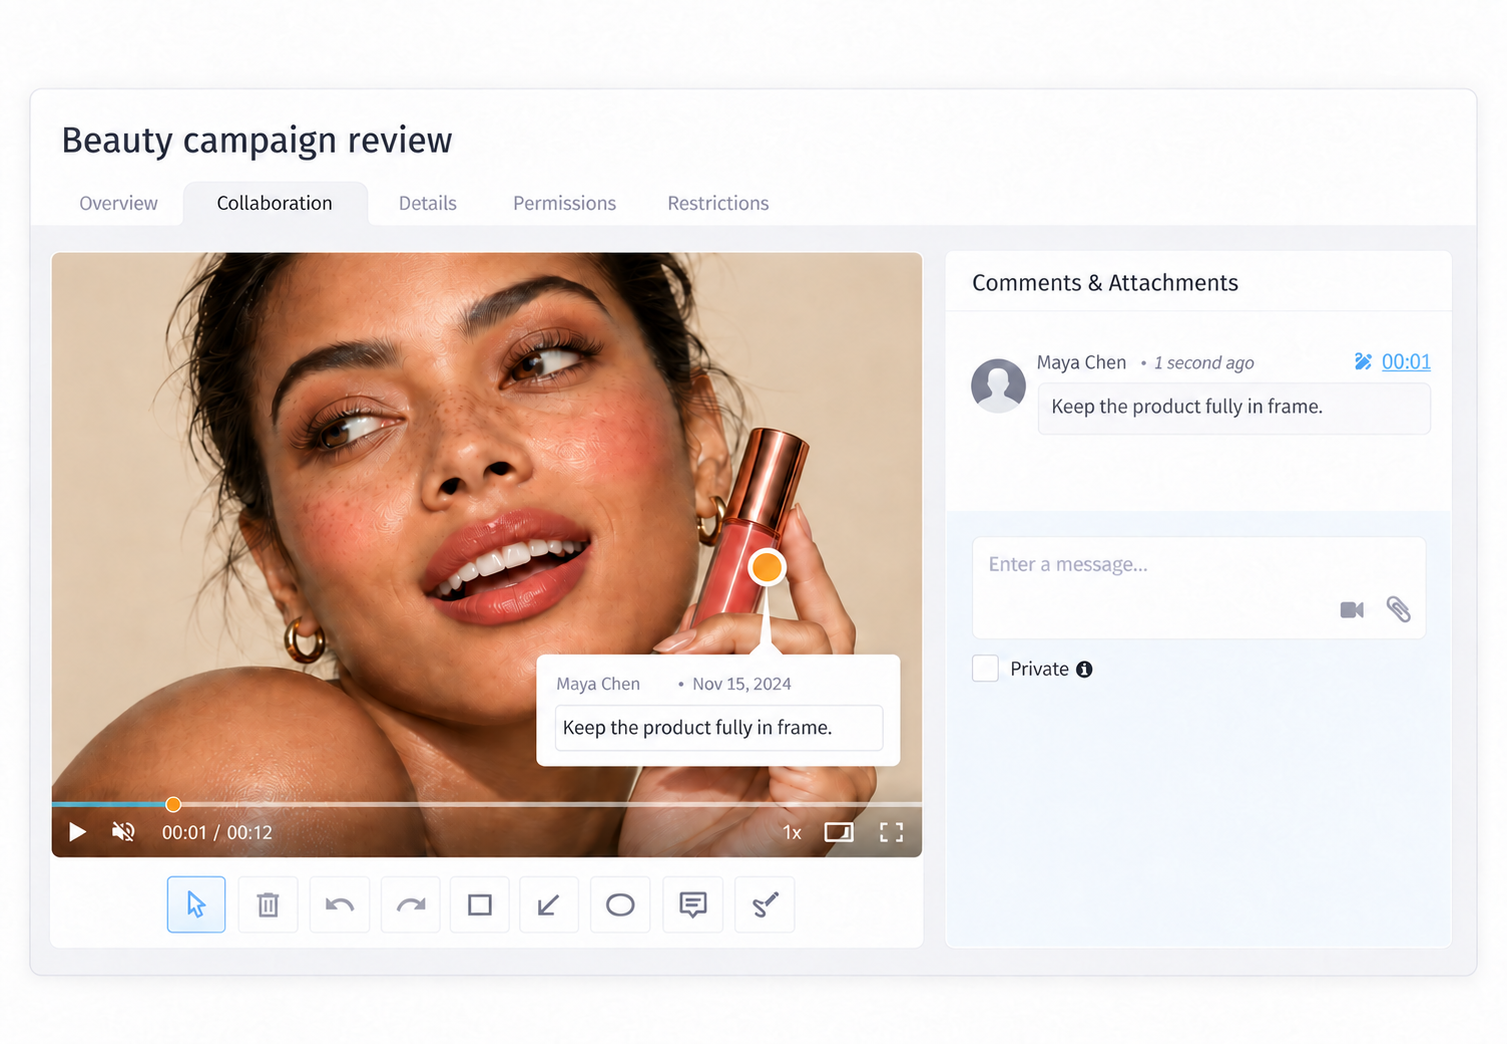
Task: Select the pointer cursor tool
Action: 196,904
